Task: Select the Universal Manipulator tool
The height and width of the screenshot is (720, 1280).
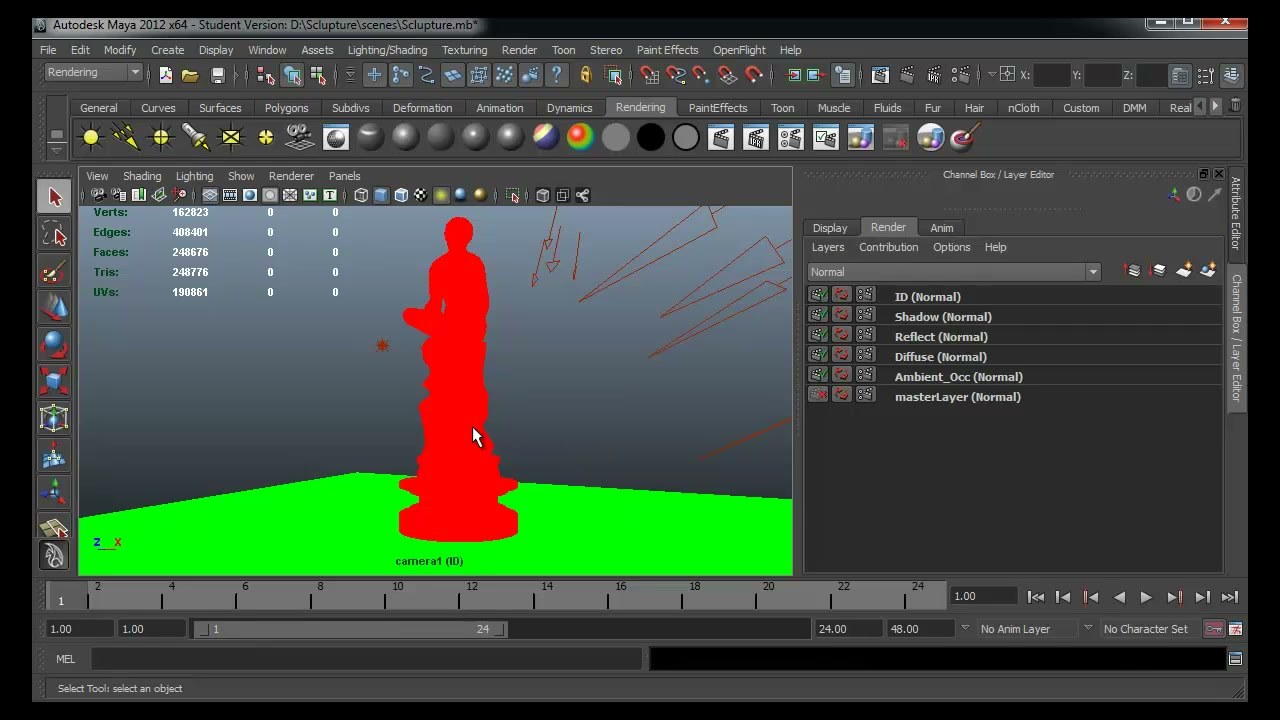Action: [x=54, y=419]
